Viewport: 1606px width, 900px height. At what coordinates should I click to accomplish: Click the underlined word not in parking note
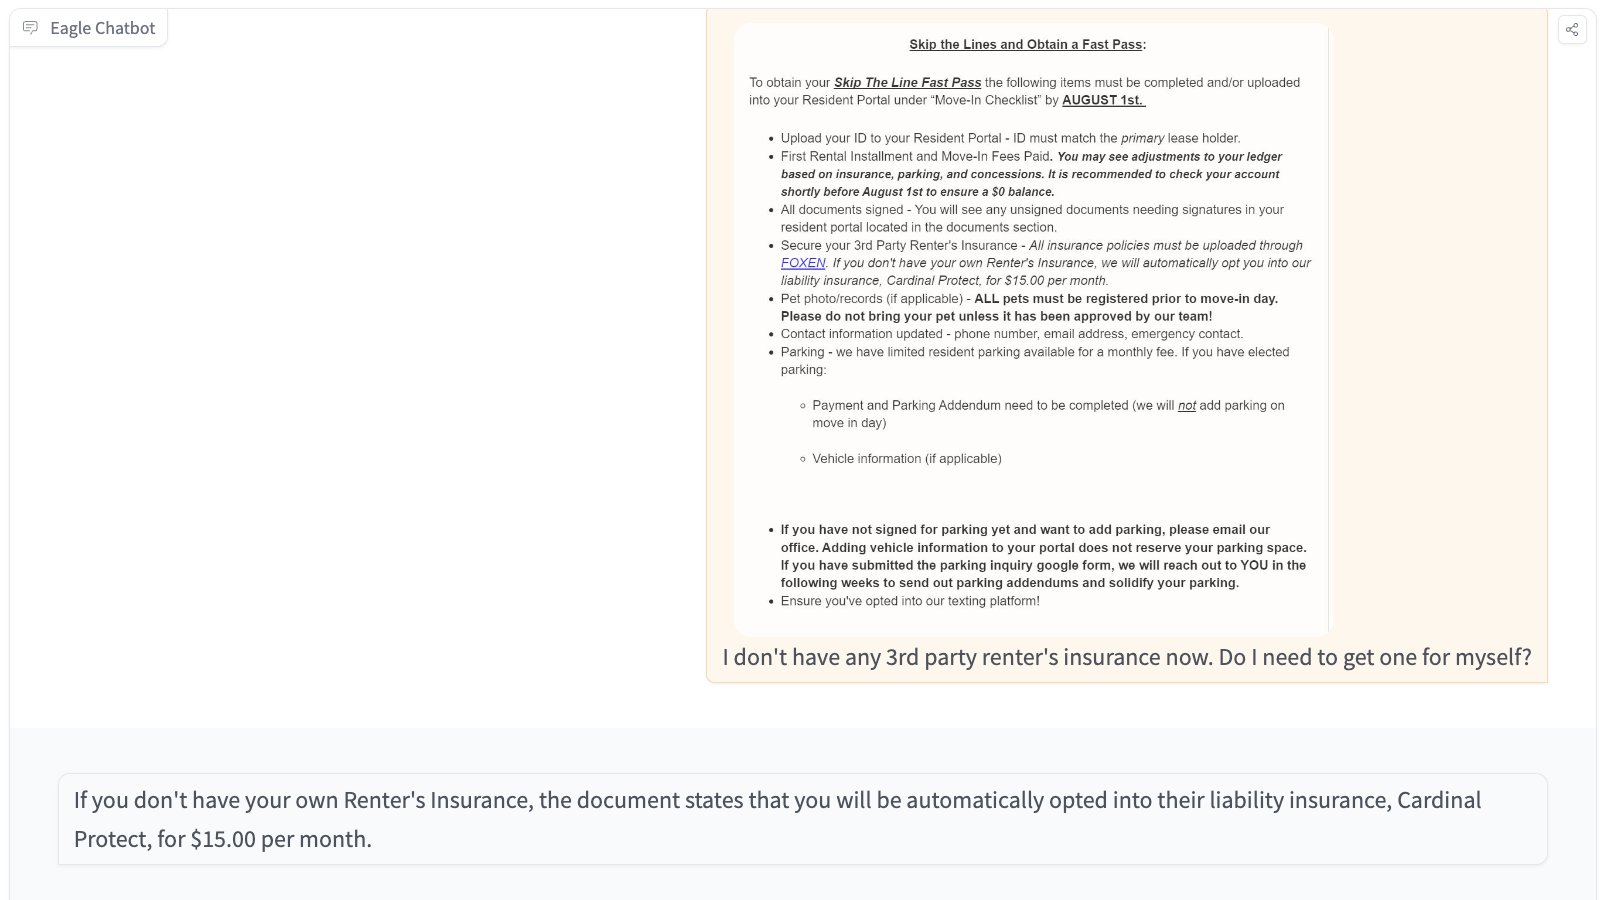1187,406
